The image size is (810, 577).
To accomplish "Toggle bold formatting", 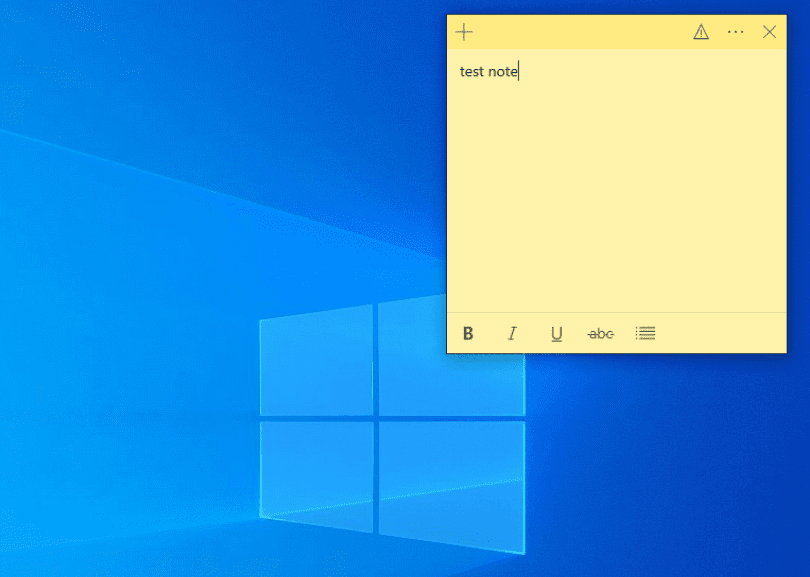I will [x=468, y=334].
